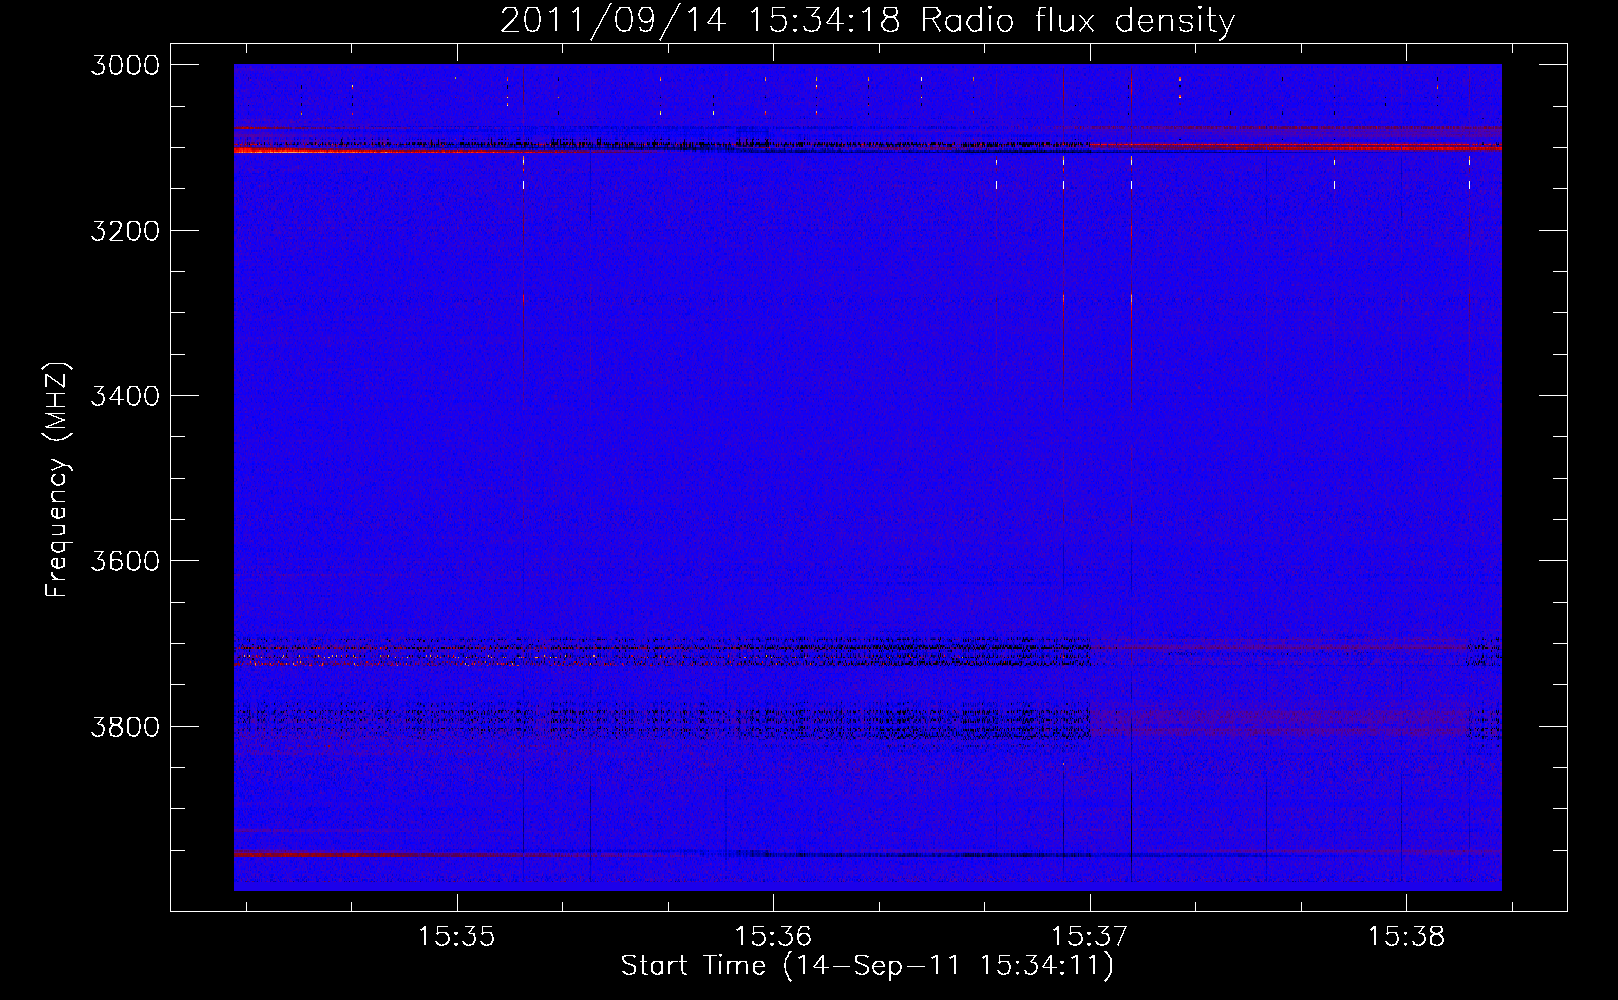
Task: Click the 3400 frequency axis label
Action: (x=125, y=396)
